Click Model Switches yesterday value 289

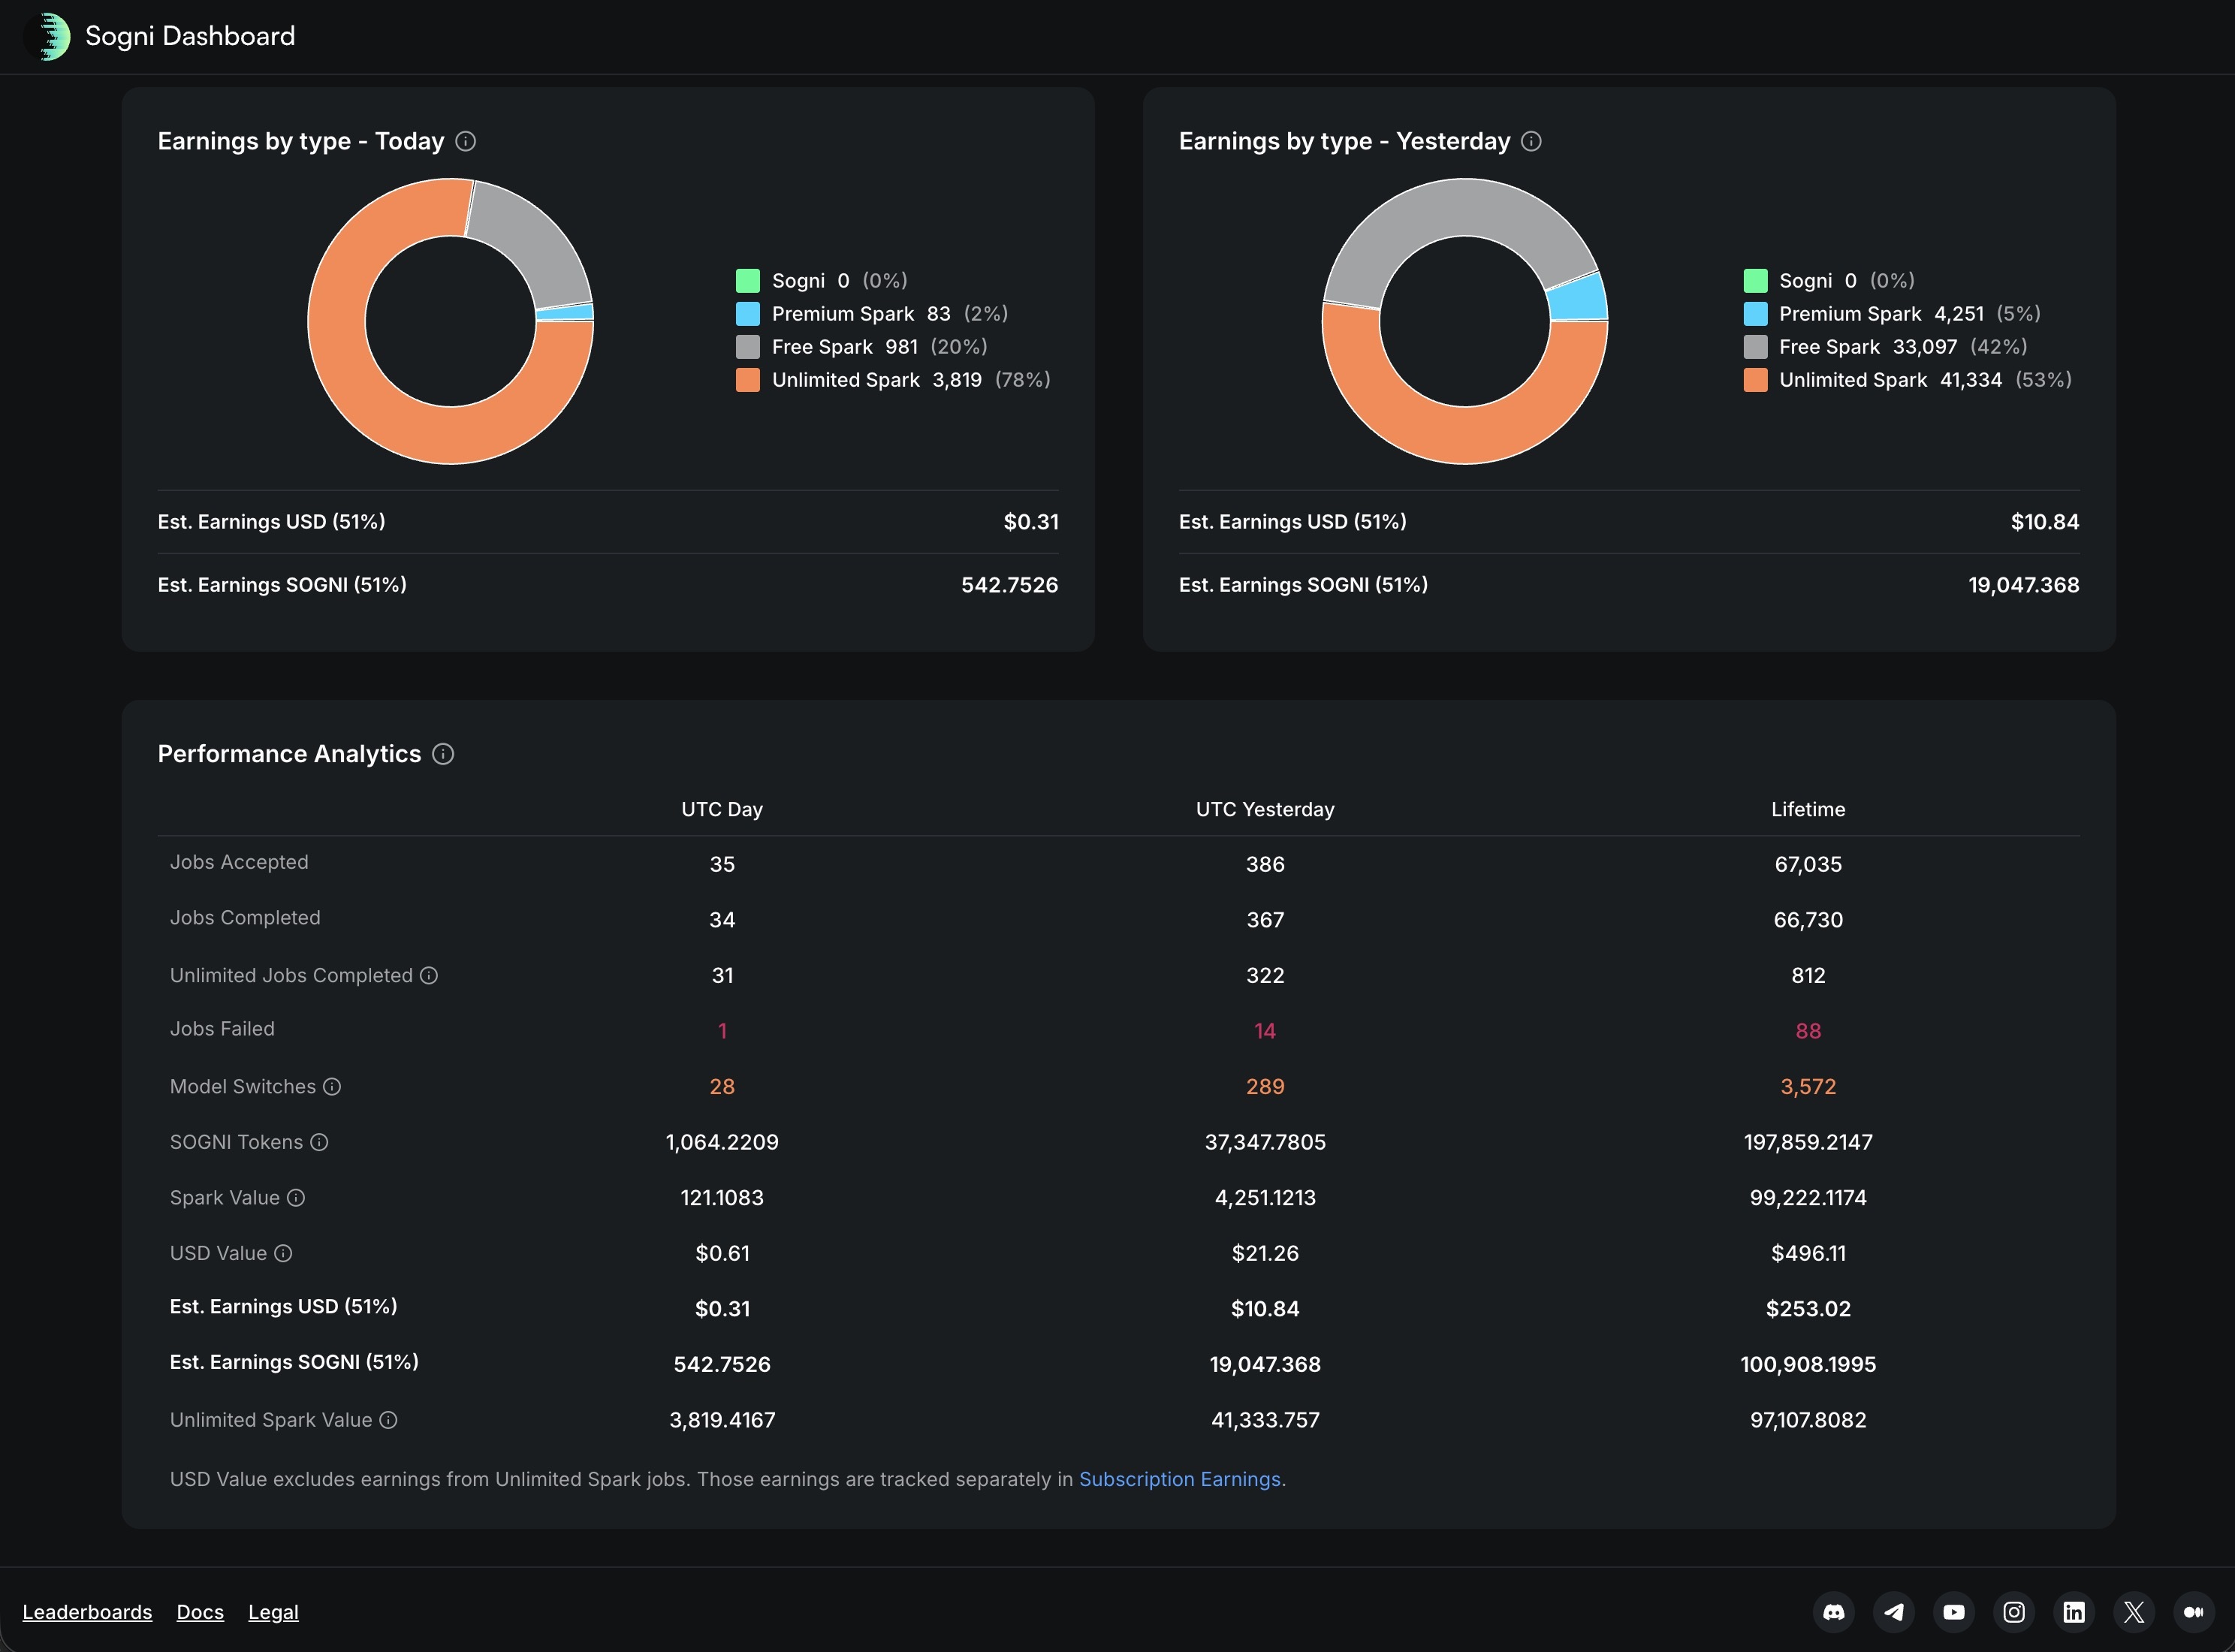pyautogui.click(x=1265, y=1086)
